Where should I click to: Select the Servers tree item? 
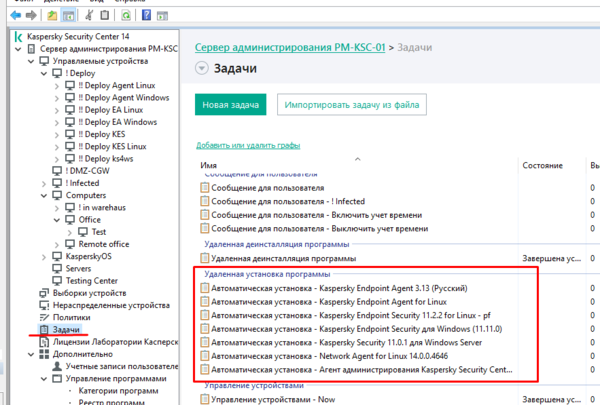click(78, 269)
